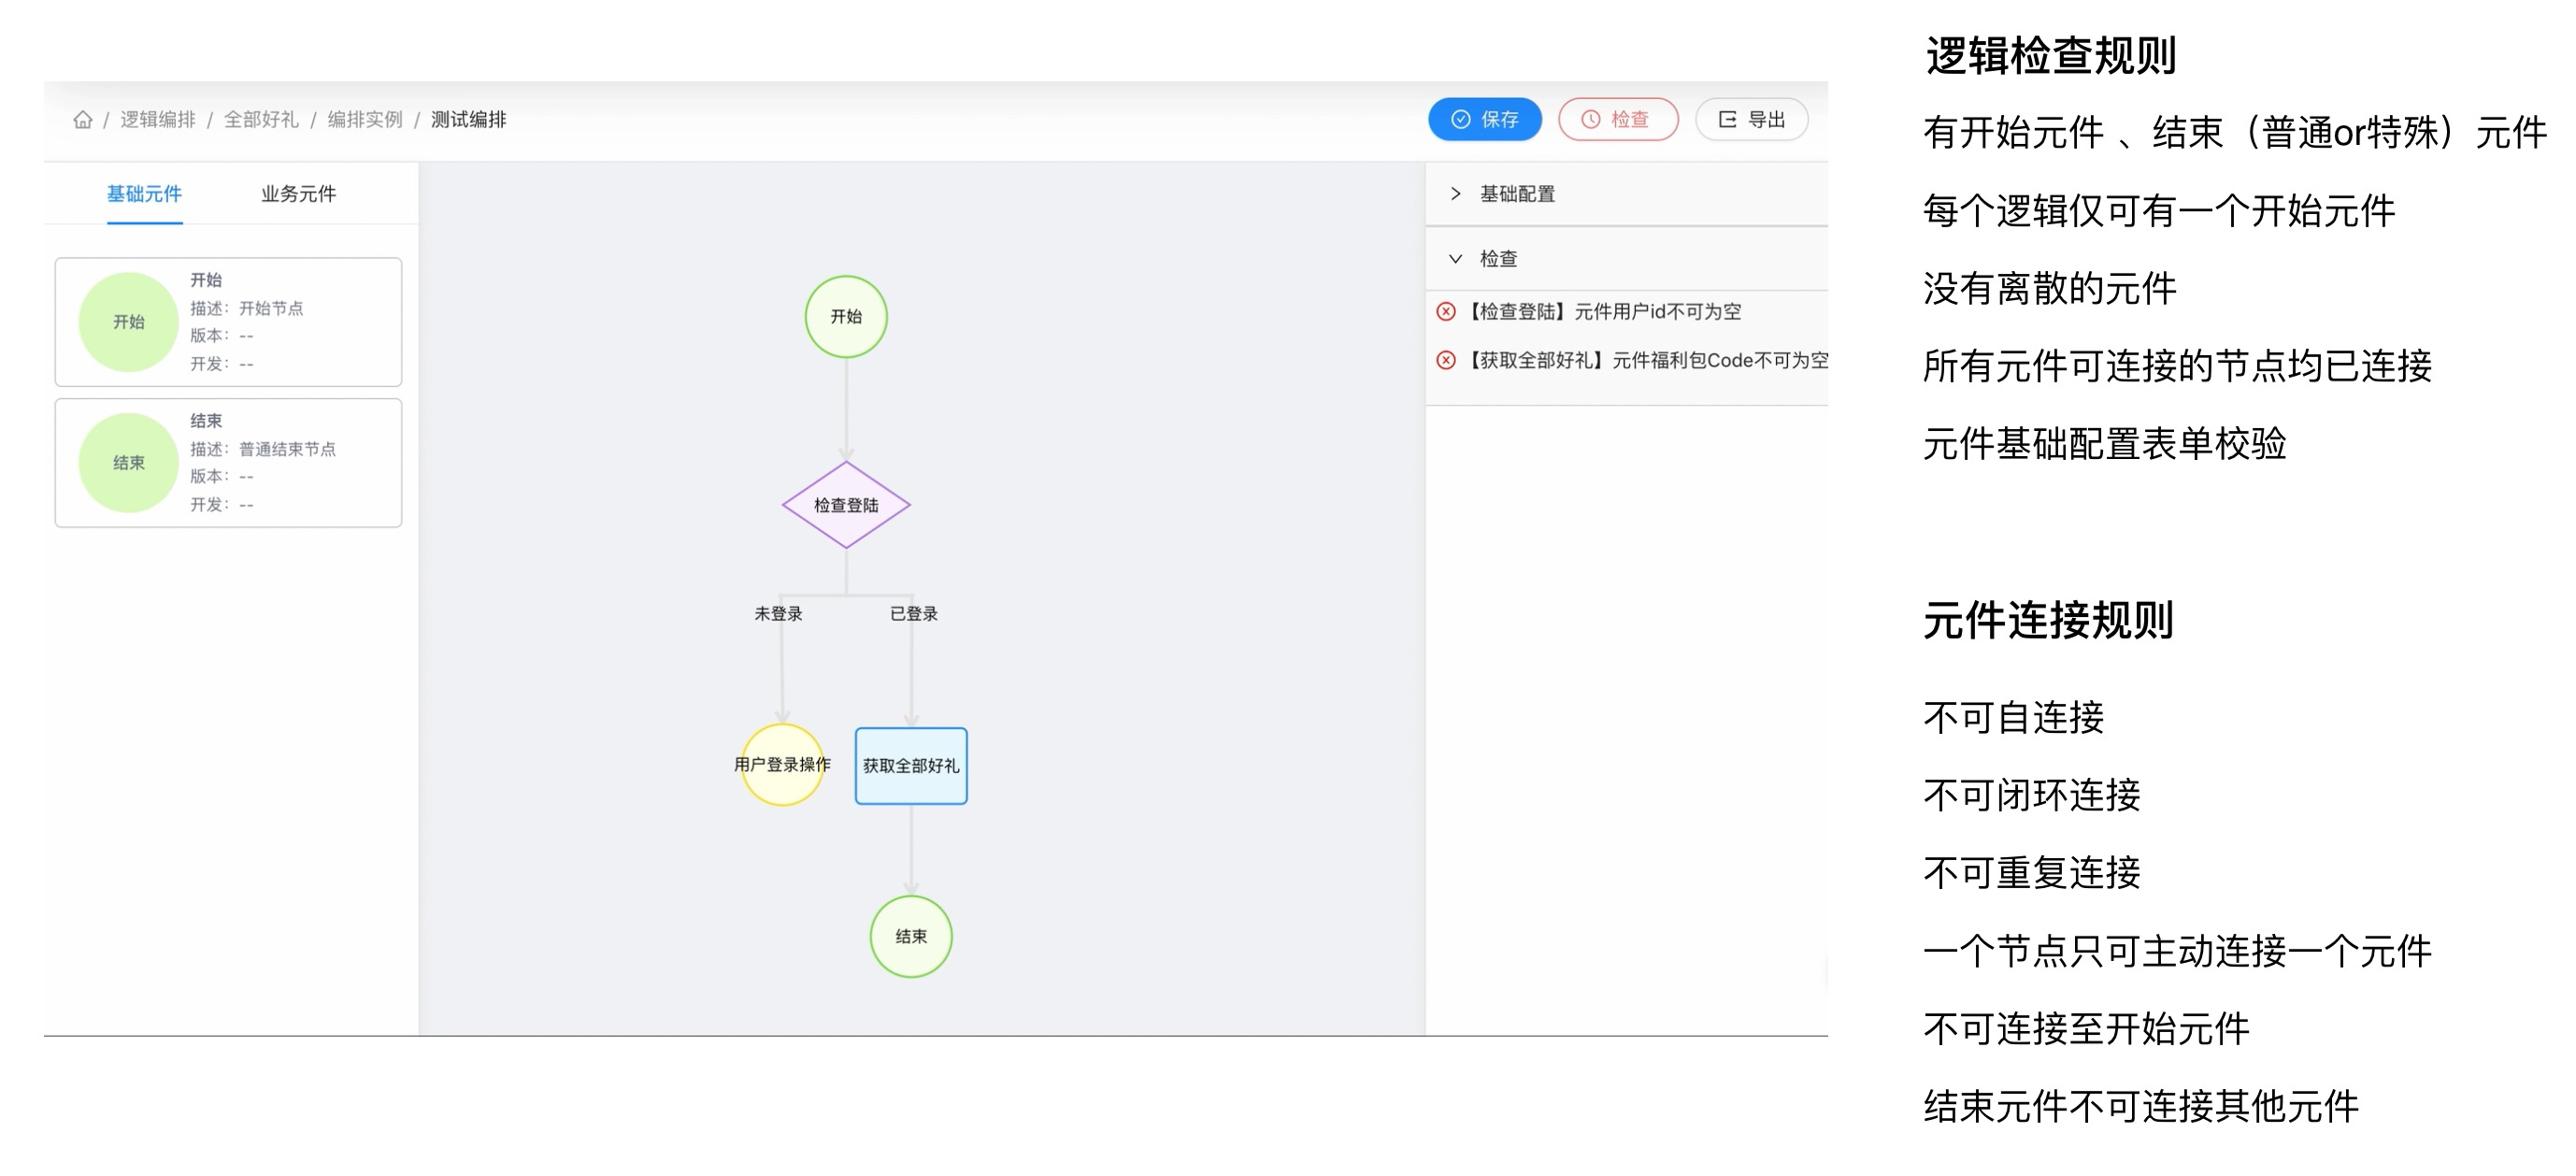Click the 未登录 branch label
The height and width of the screenshot is (1176, 2576).
tap(778, 614)
